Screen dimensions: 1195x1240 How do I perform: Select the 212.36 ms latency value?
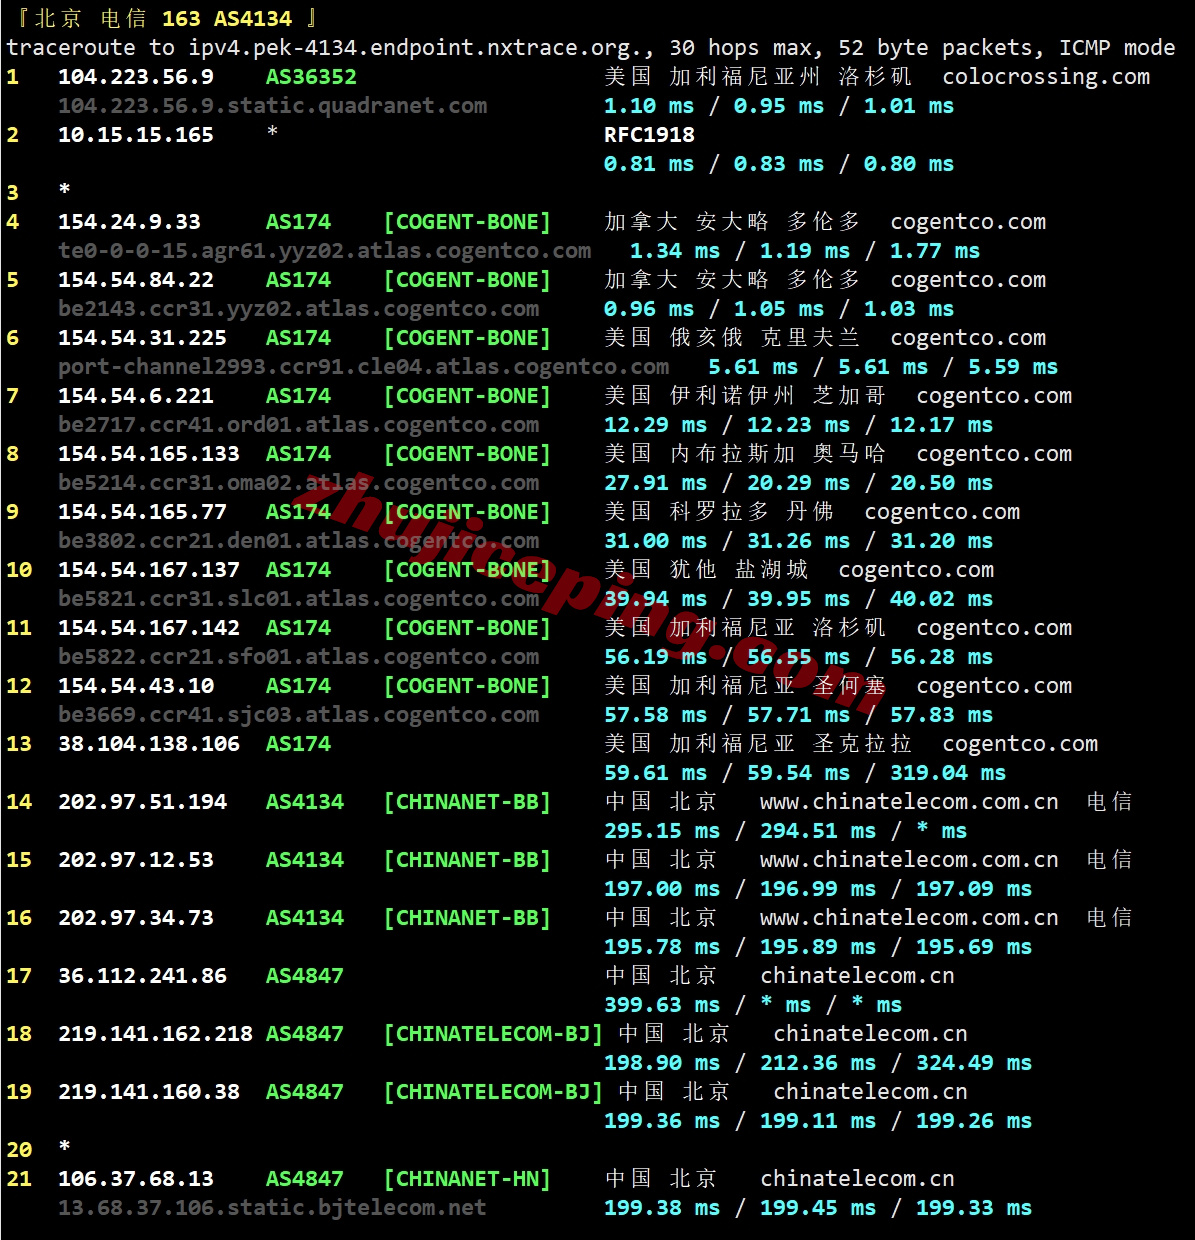point(818,1063)
